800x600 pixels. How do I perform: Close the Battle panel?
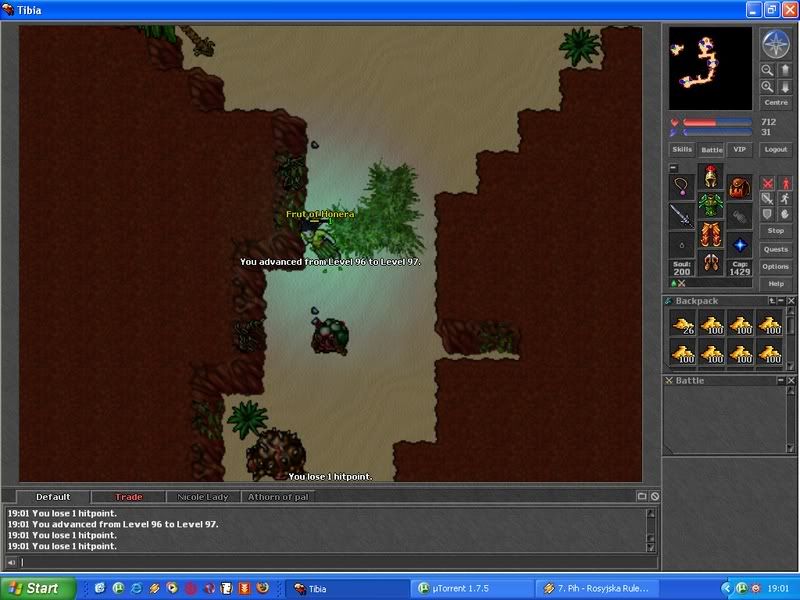pos(791,381)
